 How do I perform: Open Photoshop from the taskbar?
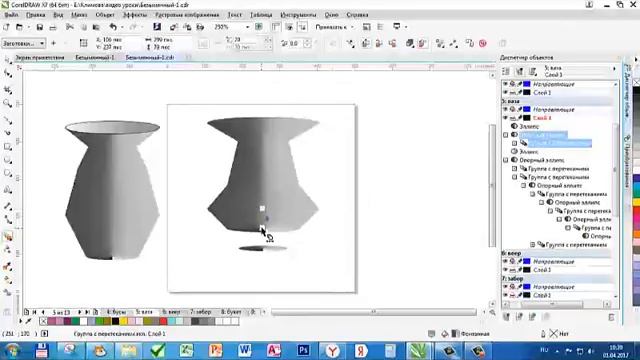point(302,351)
